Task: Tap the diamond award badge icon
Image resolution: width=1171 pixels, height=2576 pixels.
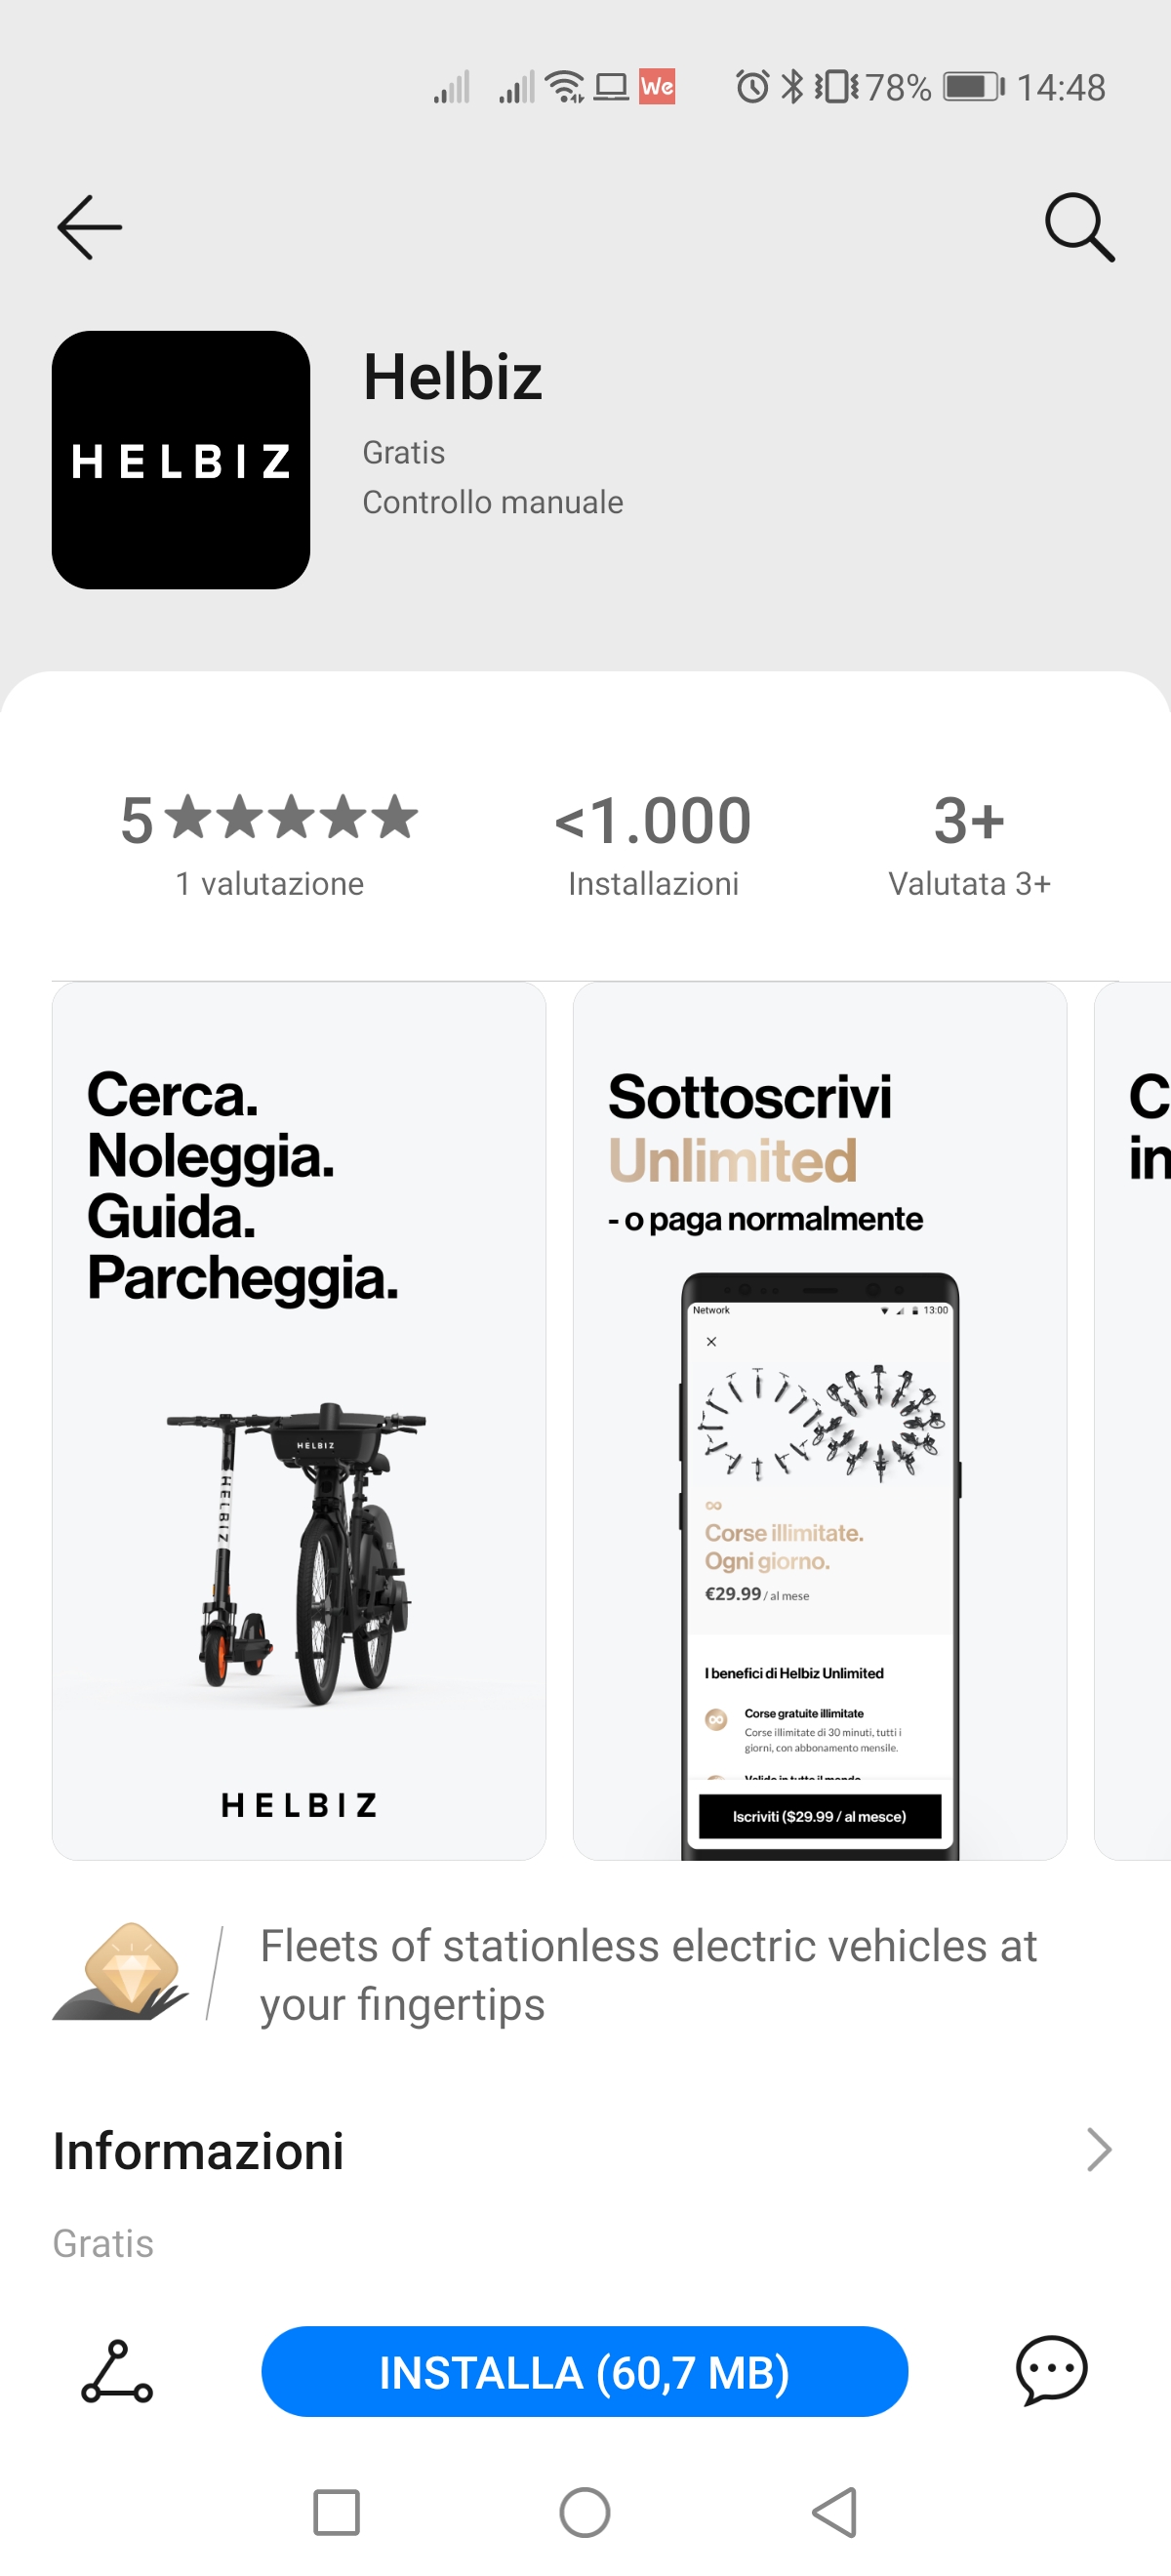Action: pos(120,1972)
